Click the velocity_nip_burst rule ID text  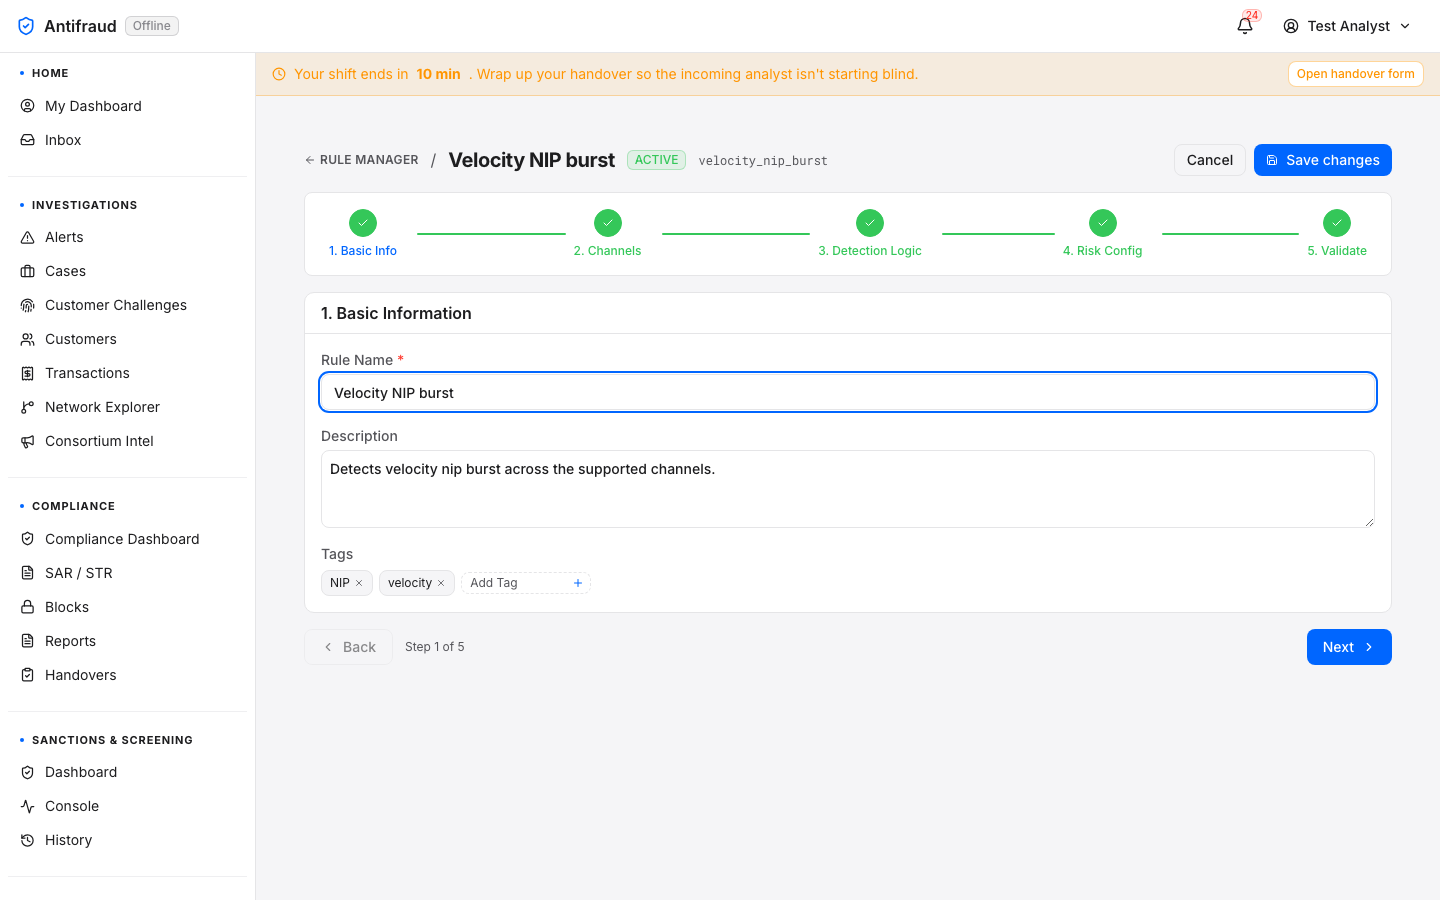[763, 161]
